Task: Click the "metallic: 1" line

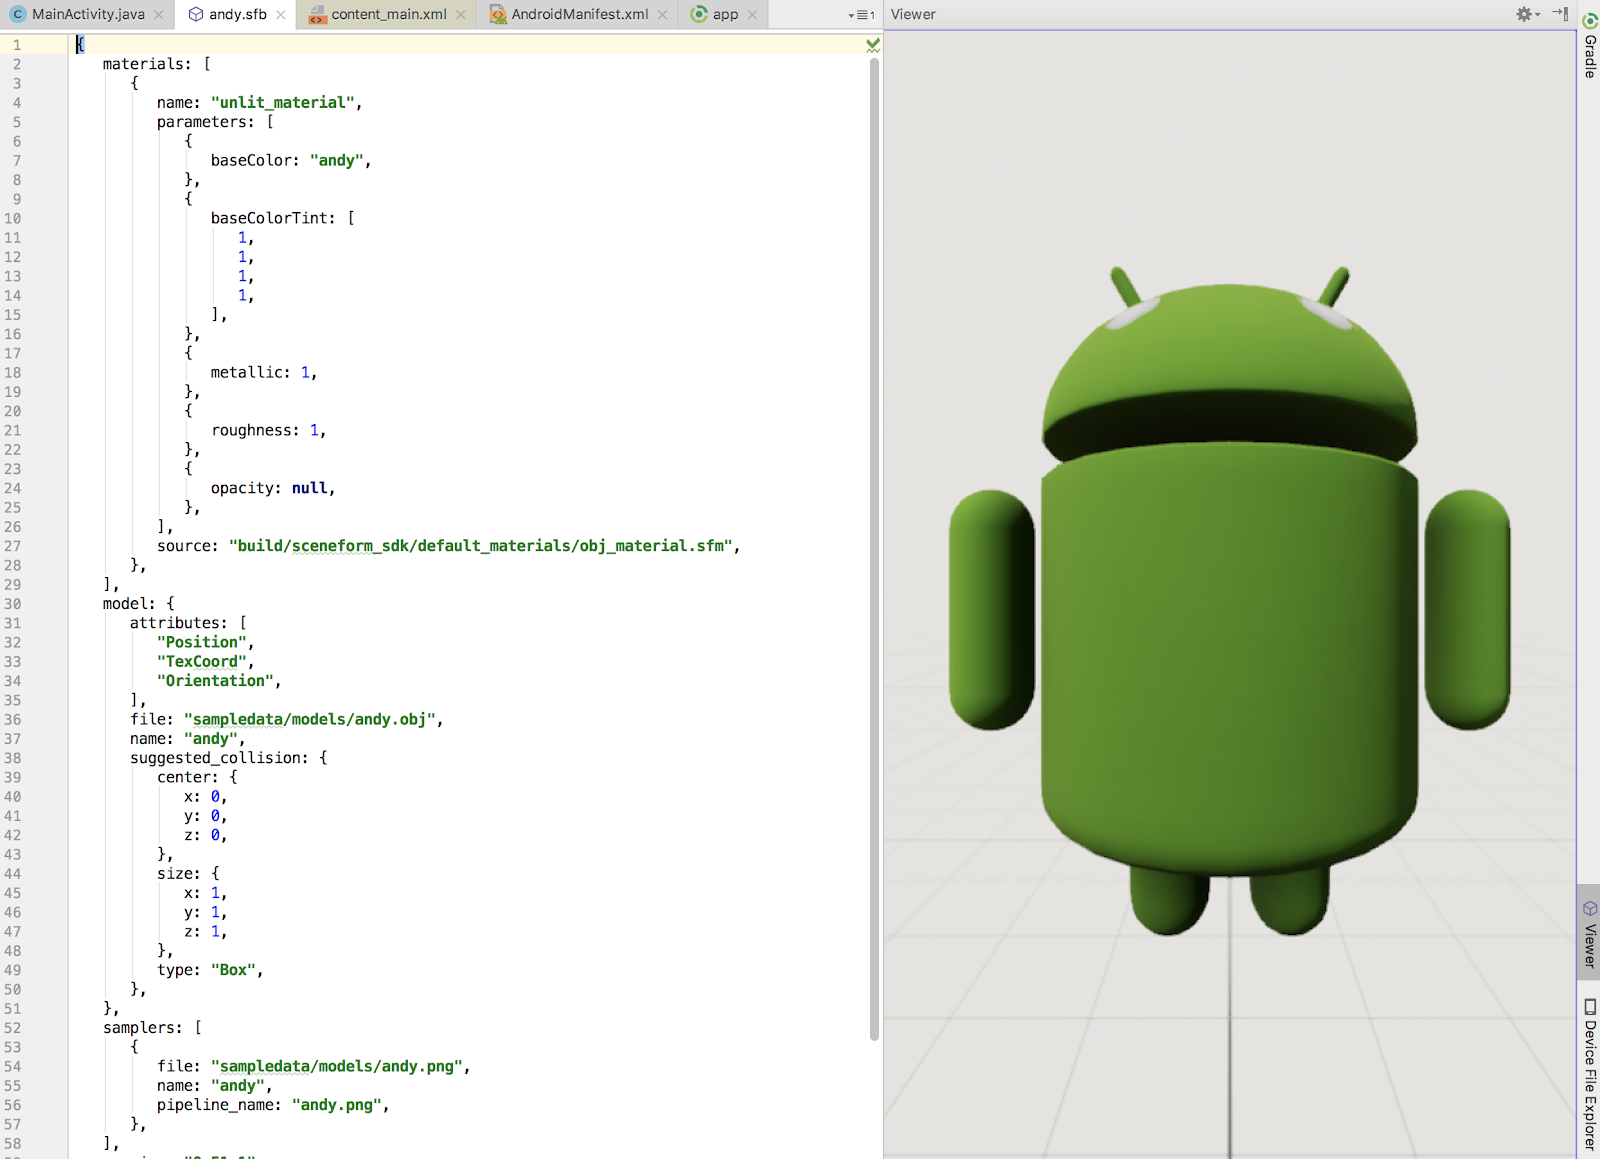Action: pyautogui.click(x=264, y=372)
